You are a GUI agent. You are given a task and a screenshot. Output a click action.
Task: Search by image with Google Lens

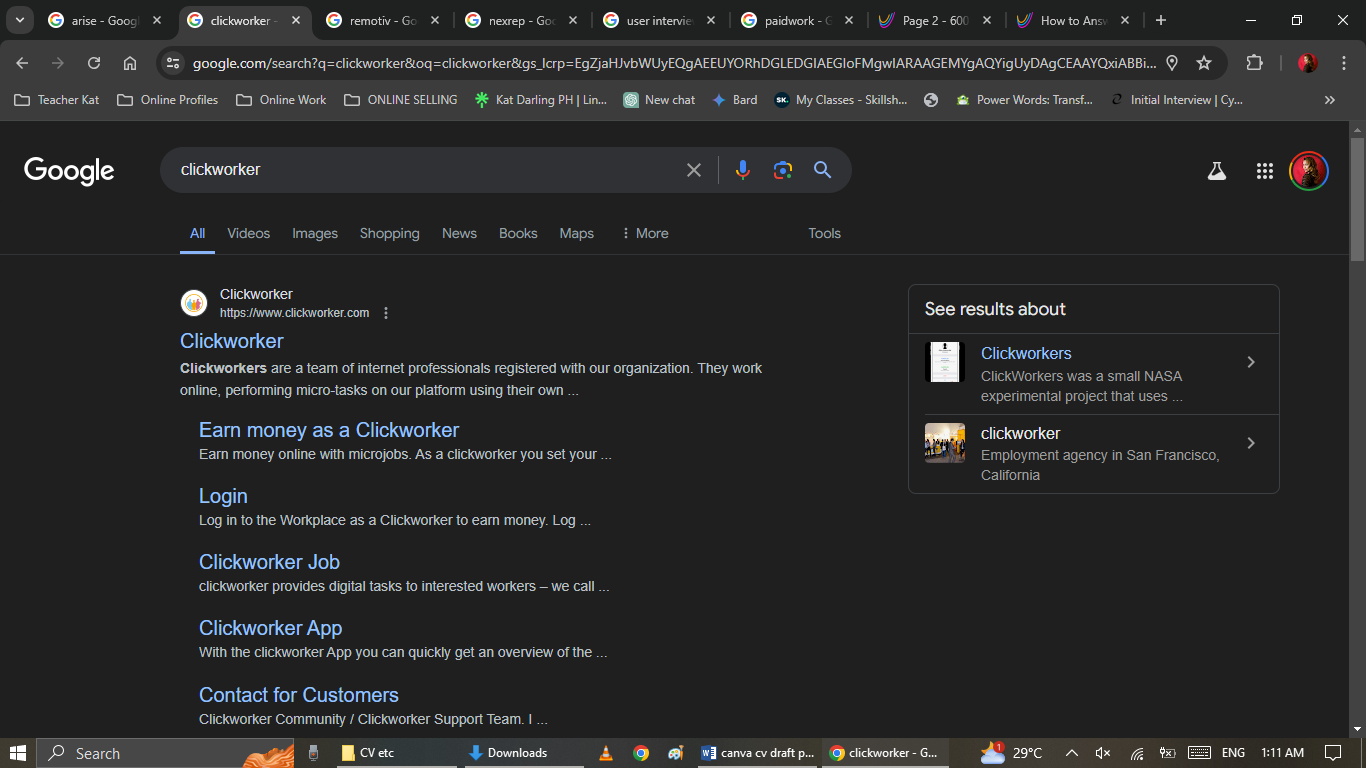pos(783,170)
